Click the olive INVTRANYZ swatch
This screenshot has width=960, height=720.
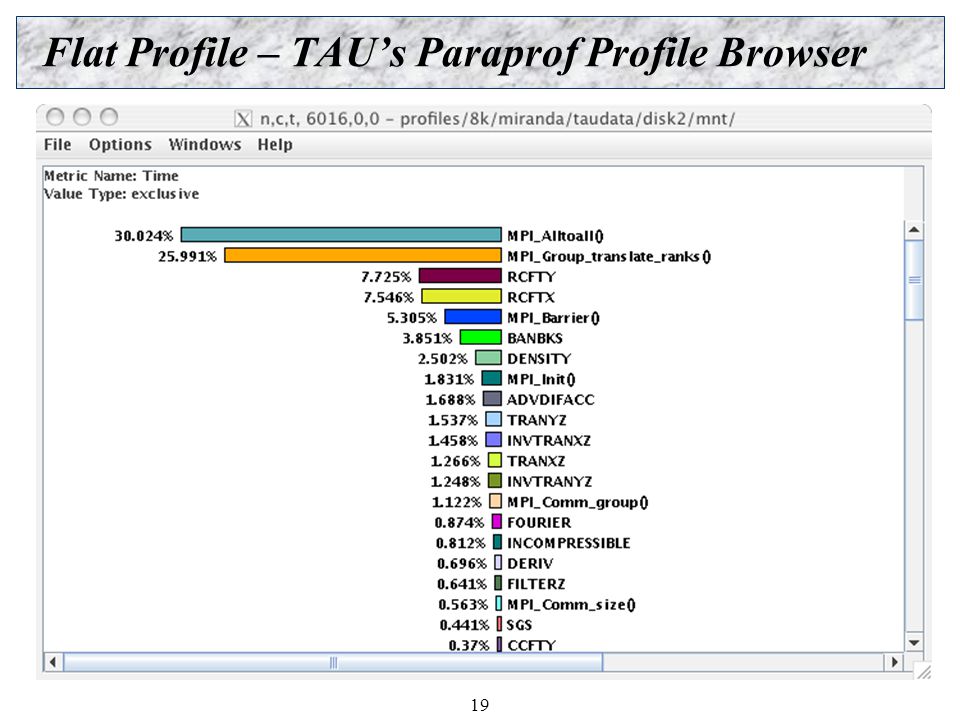(495, 481)
